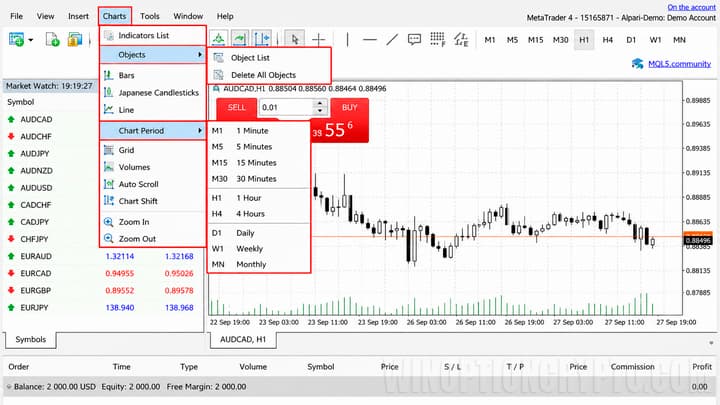720x405 pixels.
Task: Switch the timeframe to D1 on the toolbar
Action: pos(631,40)
